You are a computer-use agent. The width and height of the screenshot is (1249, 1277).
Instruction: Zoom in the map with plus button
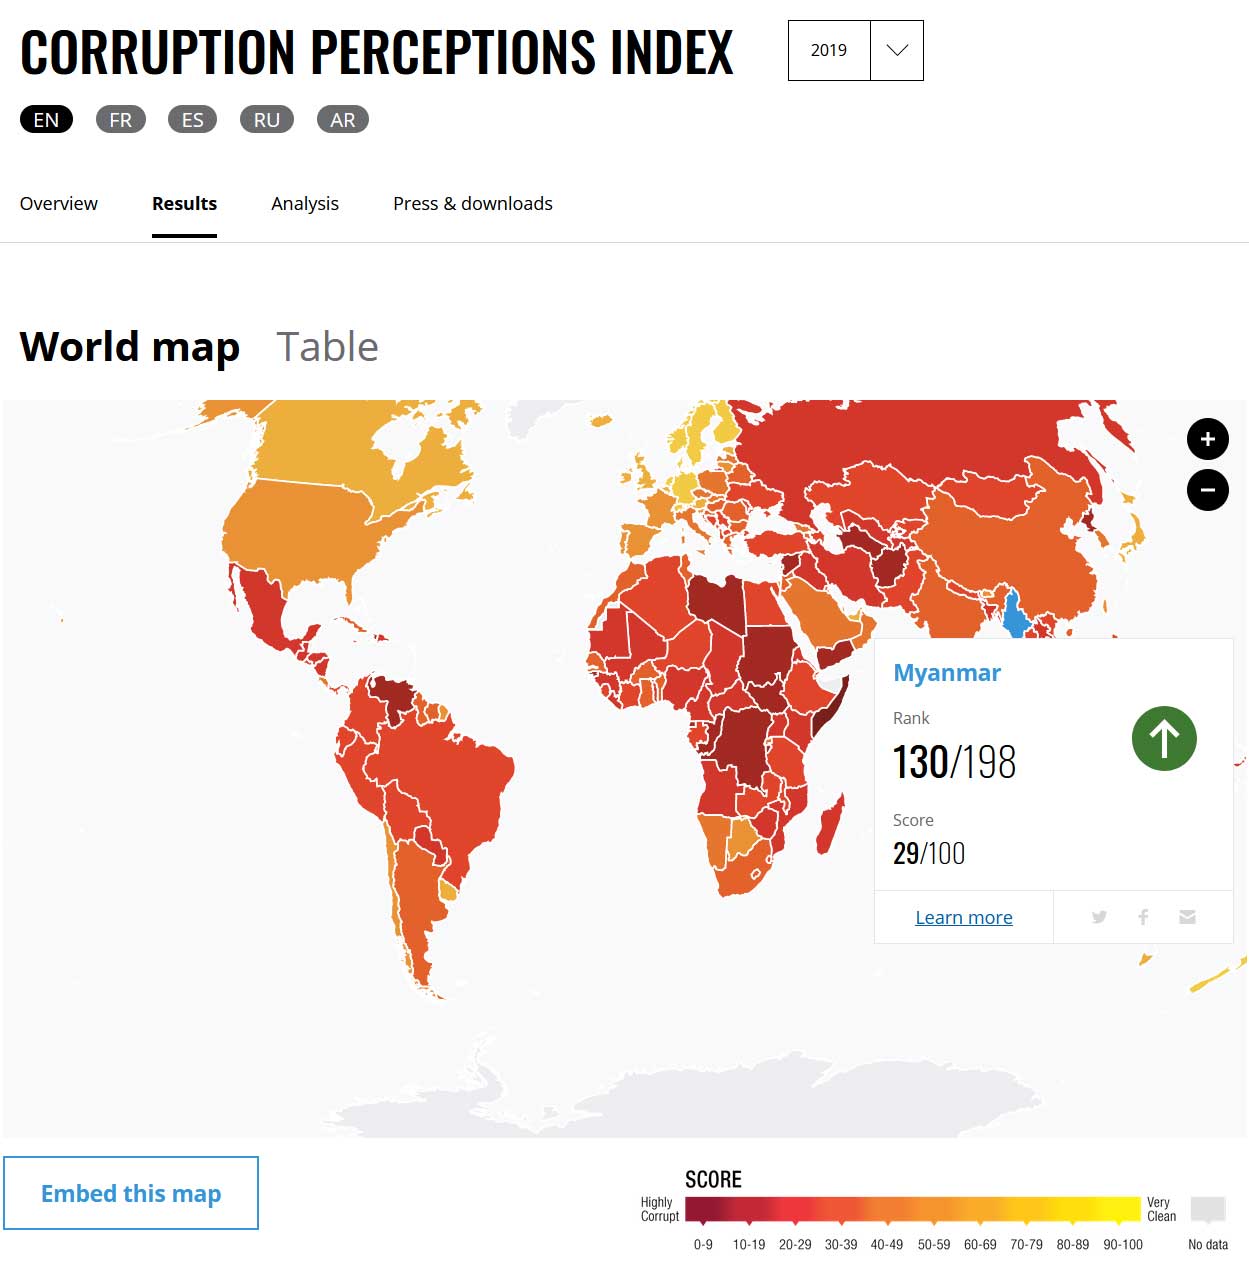1207,439
